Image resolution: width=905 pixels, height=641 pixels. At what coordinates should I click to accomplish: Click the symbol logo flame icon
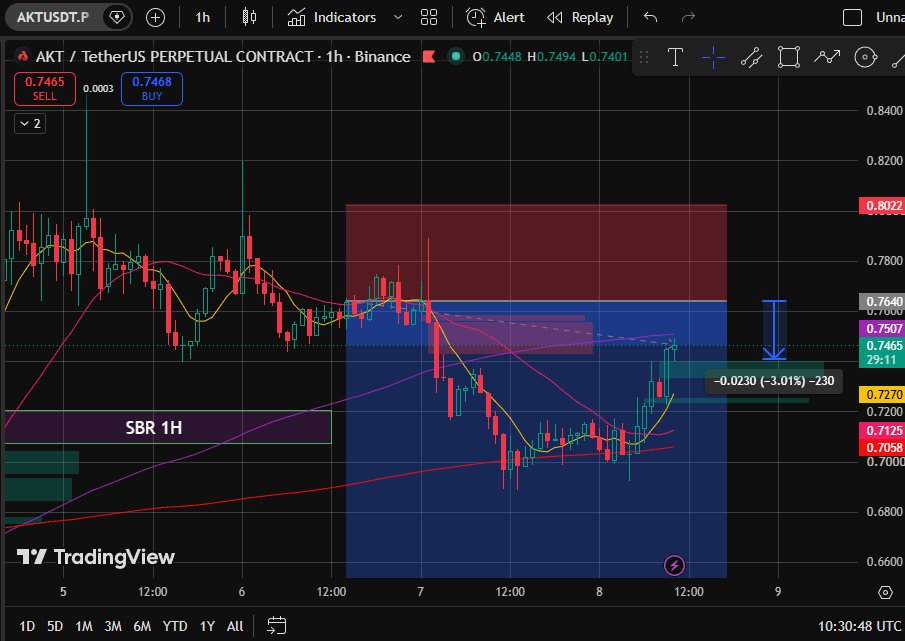(23, 56)
